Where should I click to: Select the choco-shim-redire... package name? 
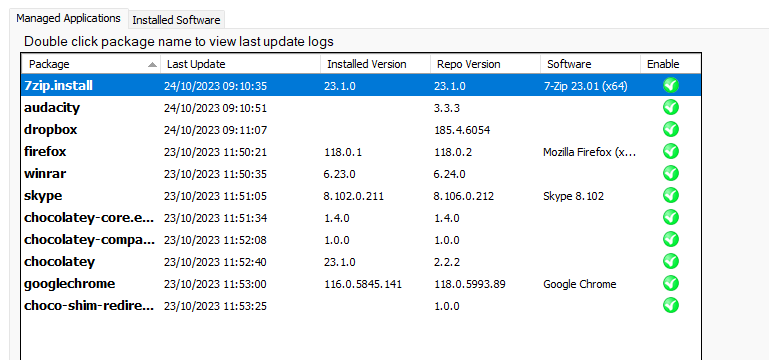pyautogui.click(x=89, y=306)
